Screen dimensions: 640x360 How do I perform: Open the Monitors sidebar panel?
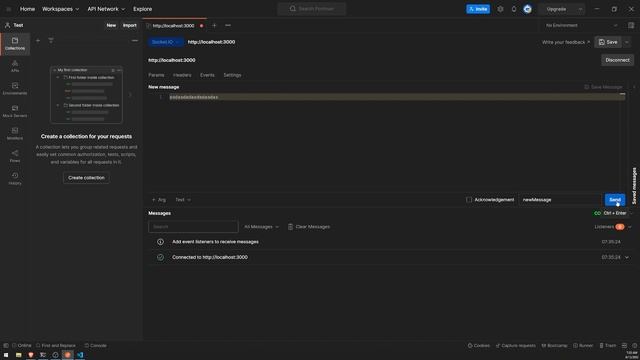pyautogui.click(x=15, y=133)
